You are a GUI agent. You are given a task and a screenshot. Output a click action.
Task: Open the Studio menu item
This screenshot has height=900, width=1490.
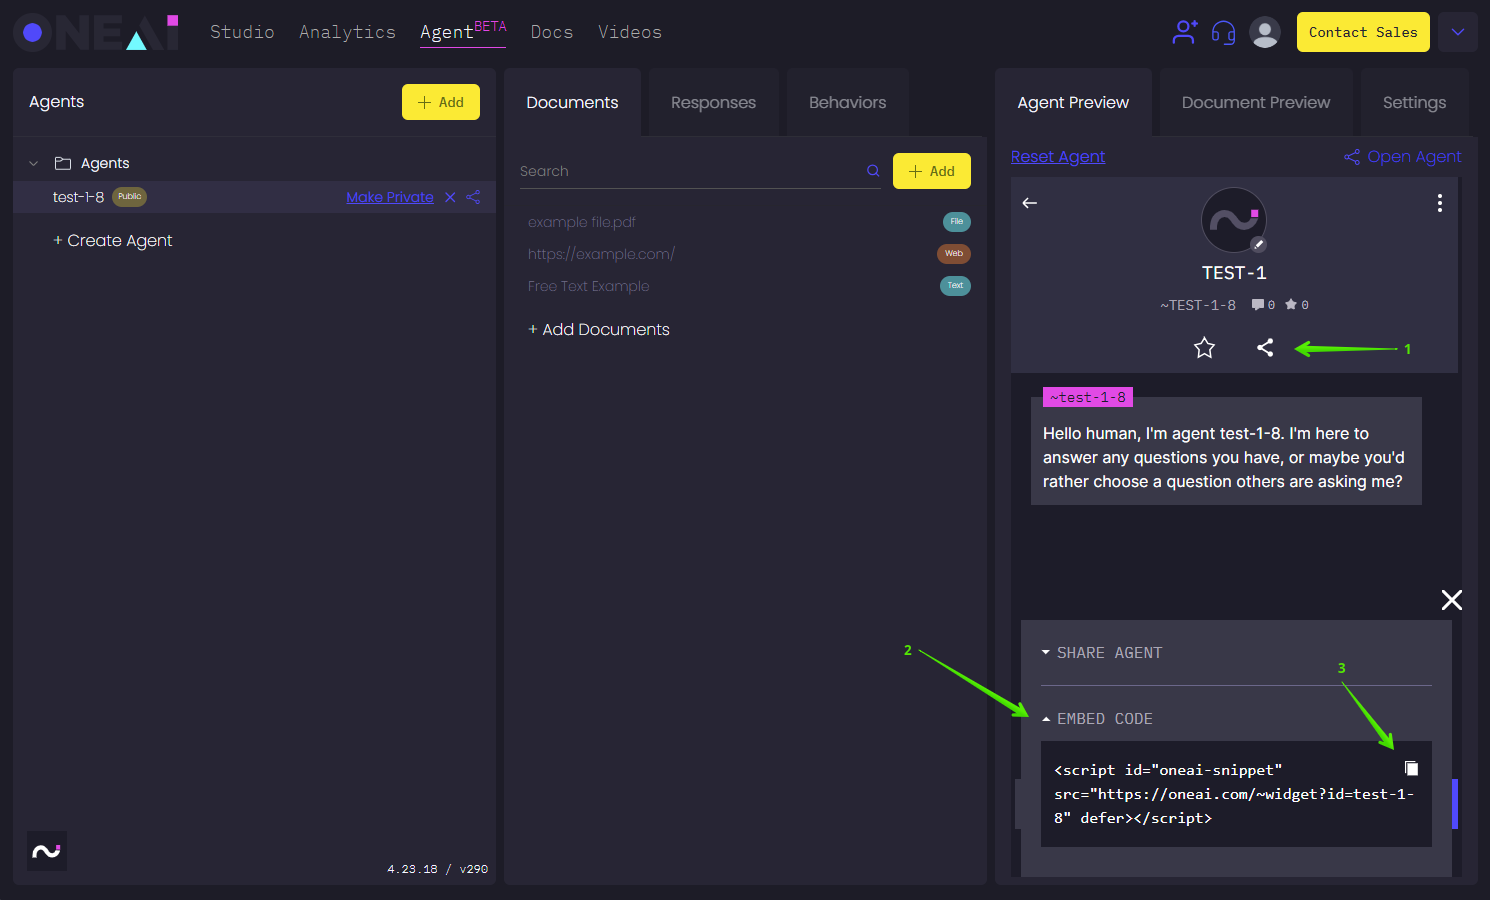[242, 32]
